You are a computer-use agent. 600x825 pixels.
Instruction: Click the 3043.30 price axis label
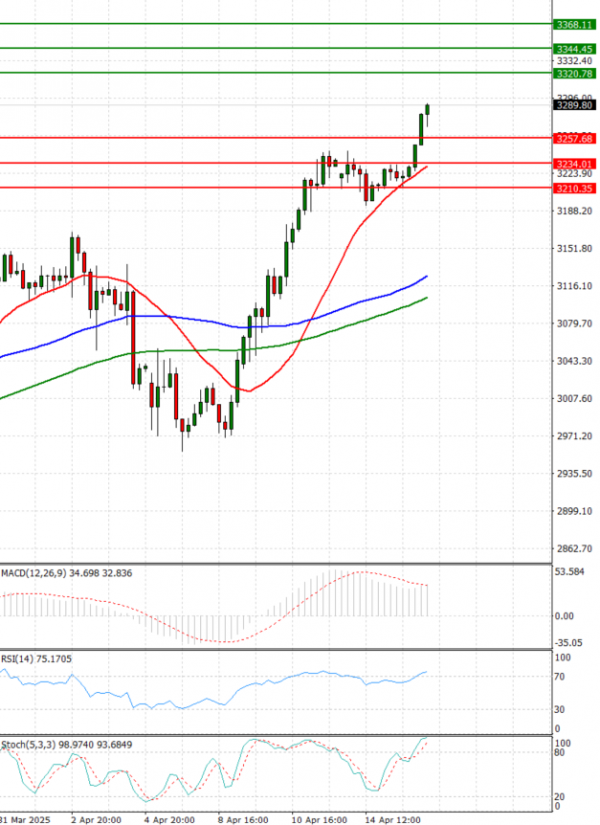(573, 361)
